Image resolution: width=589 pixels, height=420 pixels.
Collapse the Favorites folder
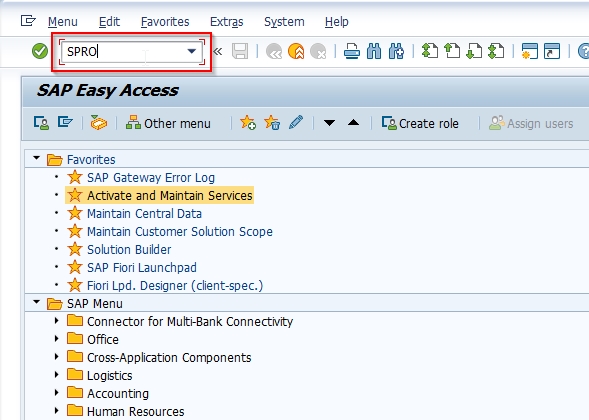[36, 158]
